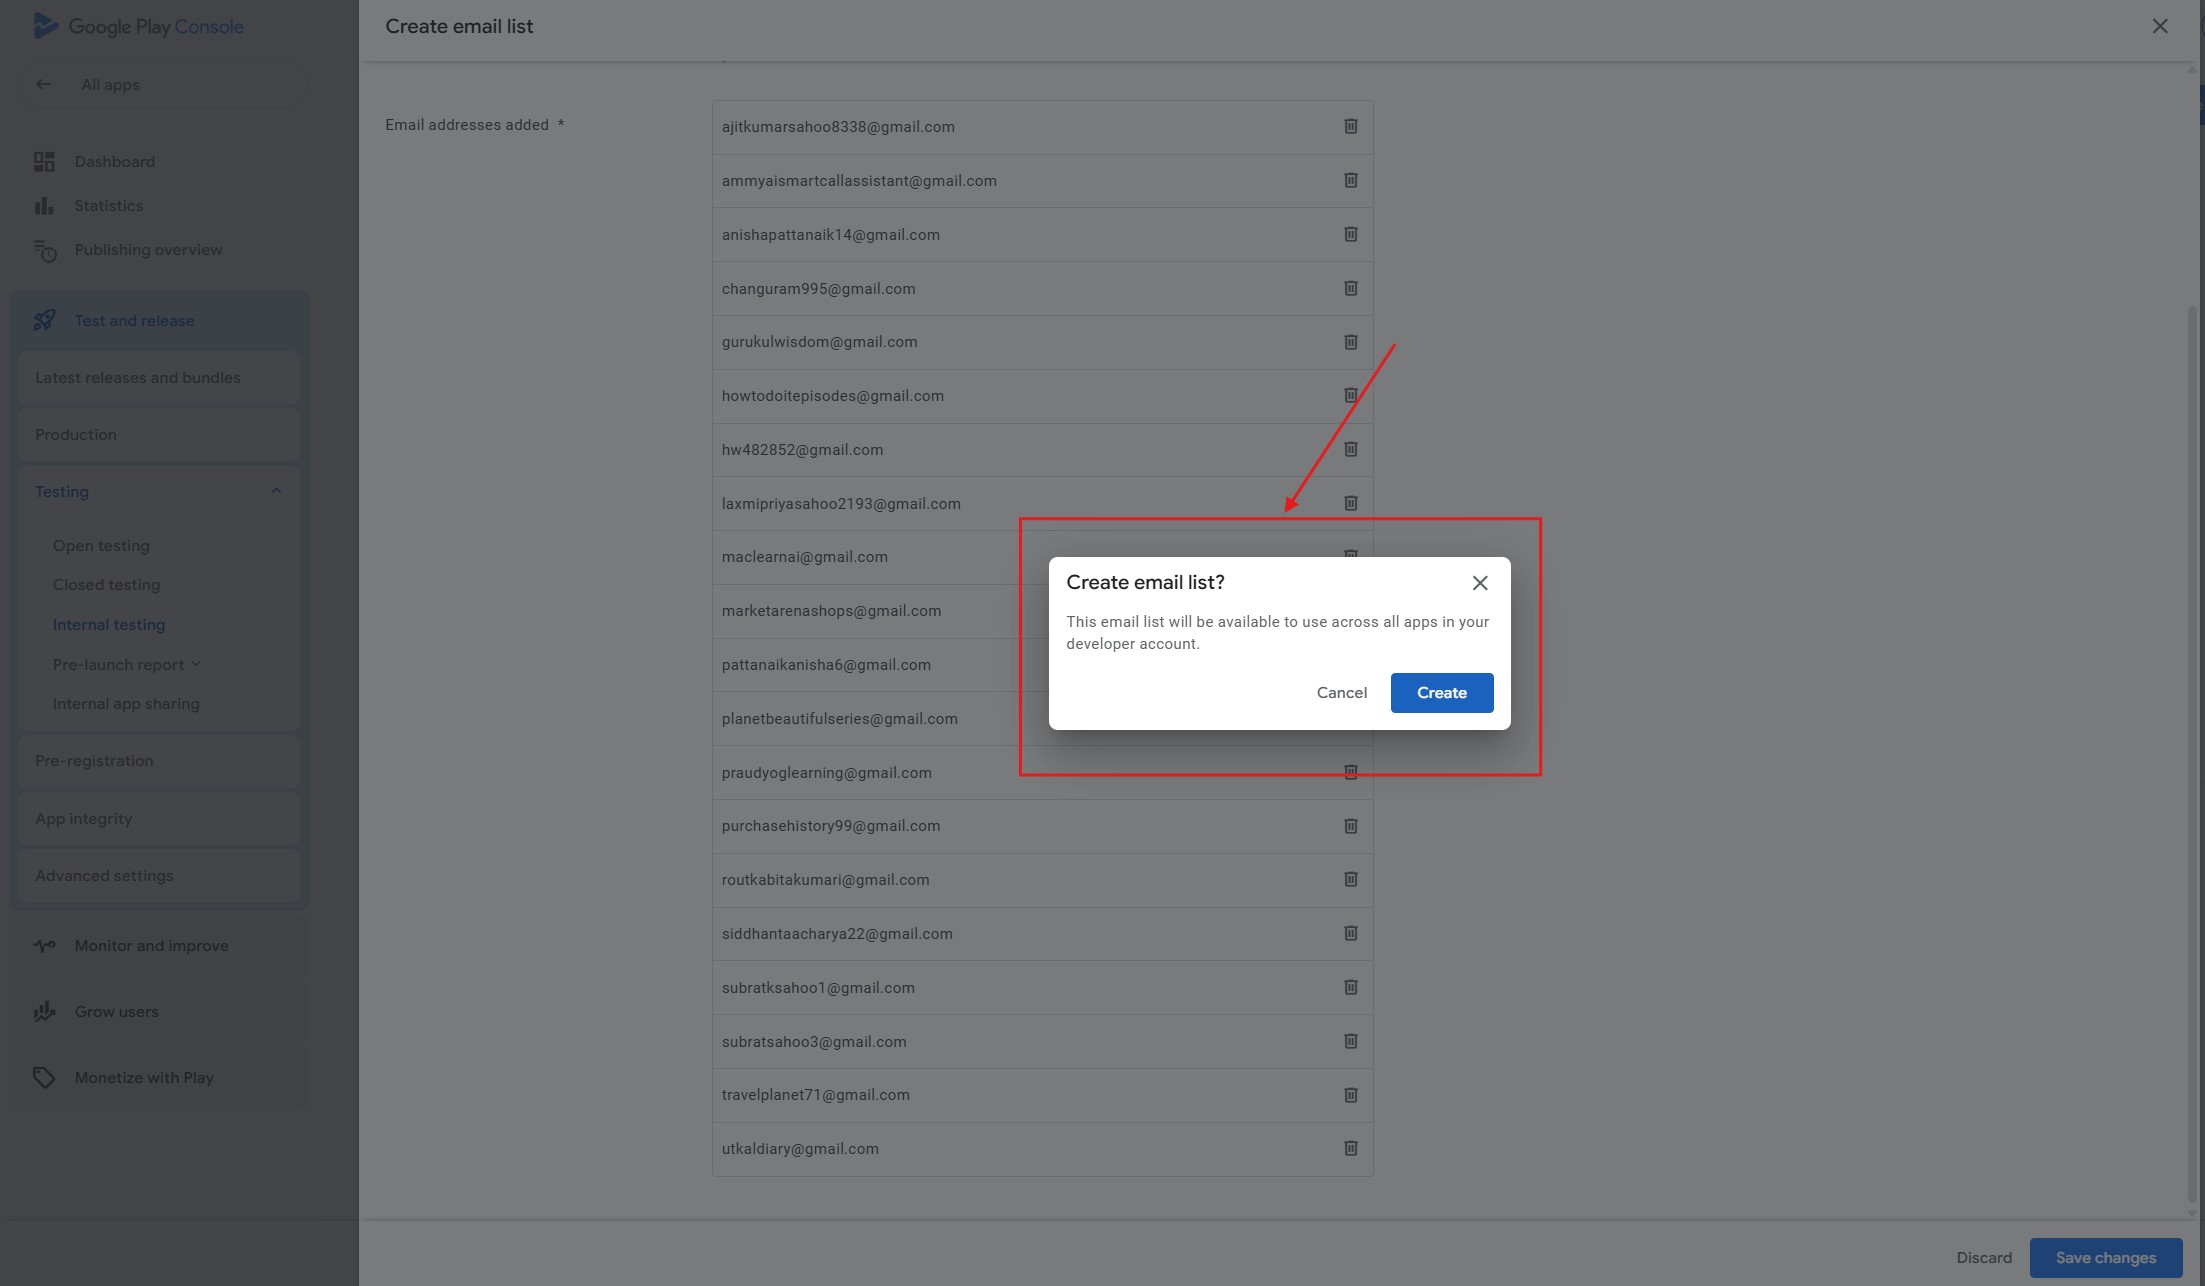Close the Create email list confirmation popup
The width and height of the screenshot is (2205, 1286).
coord(1480,583)
